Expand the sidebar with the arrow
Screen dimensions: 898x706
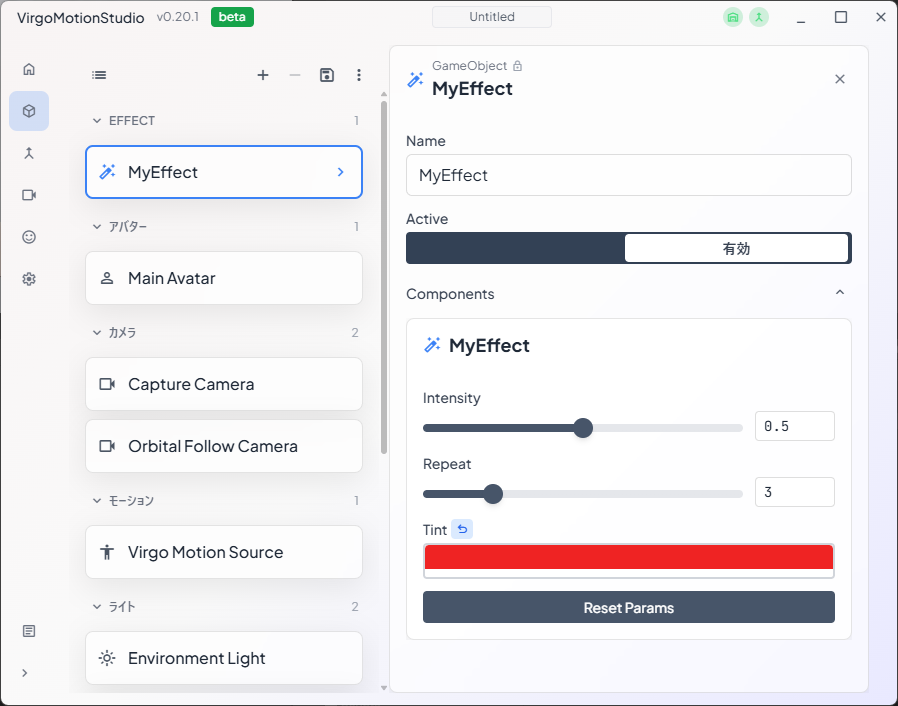[x=25, y=673]
